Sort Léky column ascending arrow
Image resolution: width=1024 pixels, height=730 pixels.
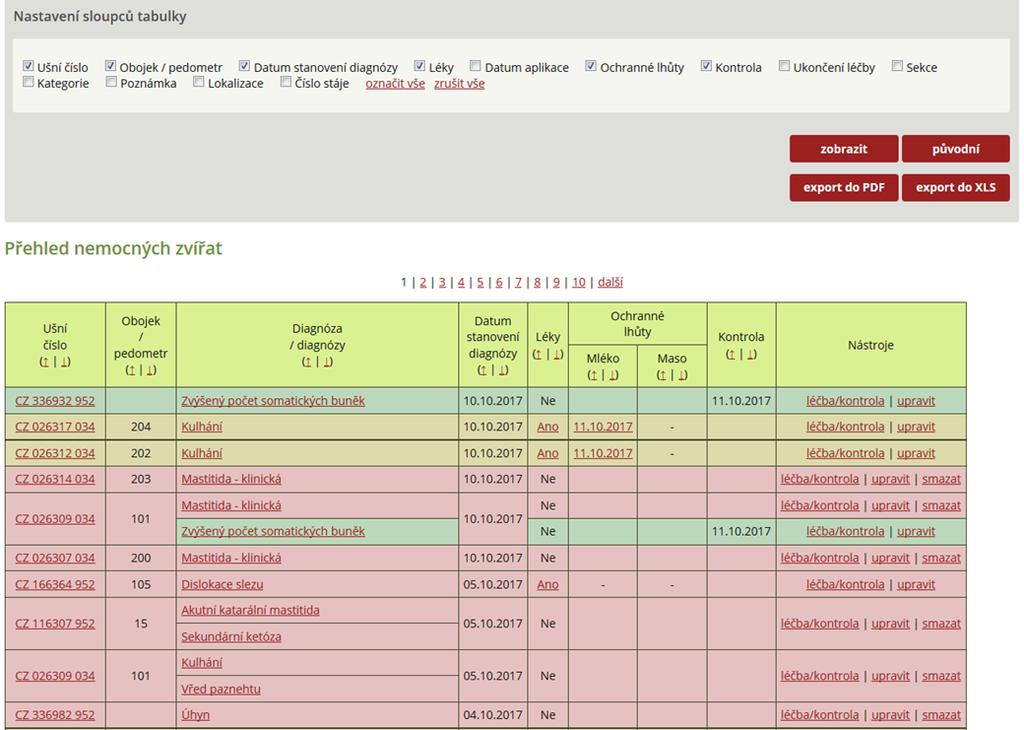click(538, 355)
